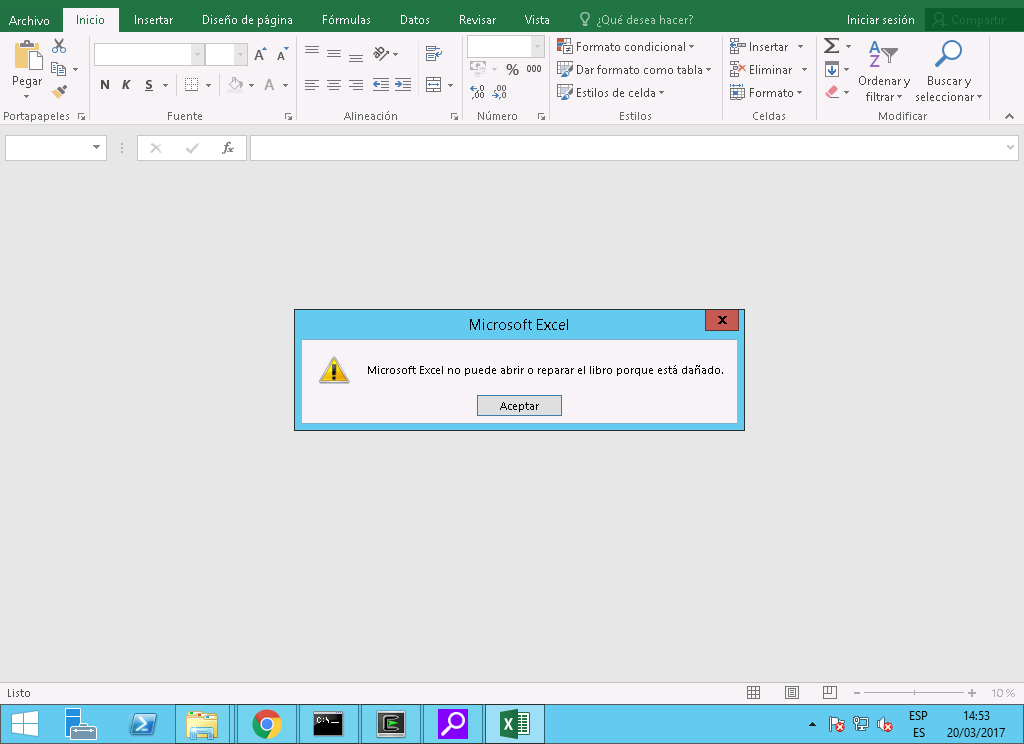Open Formato condicional dropdown
Viewport: 1024px width, 744px height.
(626, 47)
